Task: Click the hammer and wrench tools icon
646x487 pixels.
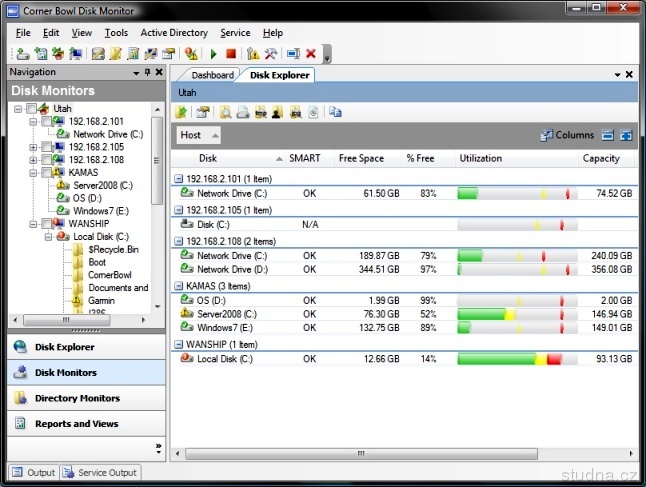Action: point(270,54)
